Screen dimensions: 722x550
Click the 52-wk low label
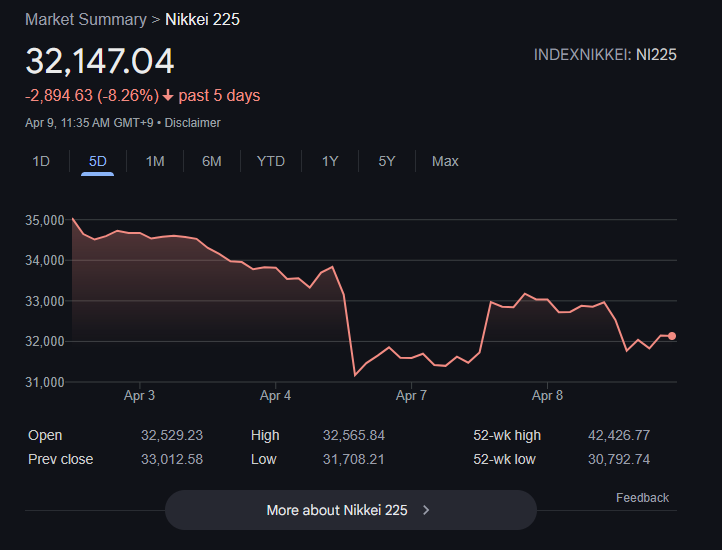click(x=504, y=459)
